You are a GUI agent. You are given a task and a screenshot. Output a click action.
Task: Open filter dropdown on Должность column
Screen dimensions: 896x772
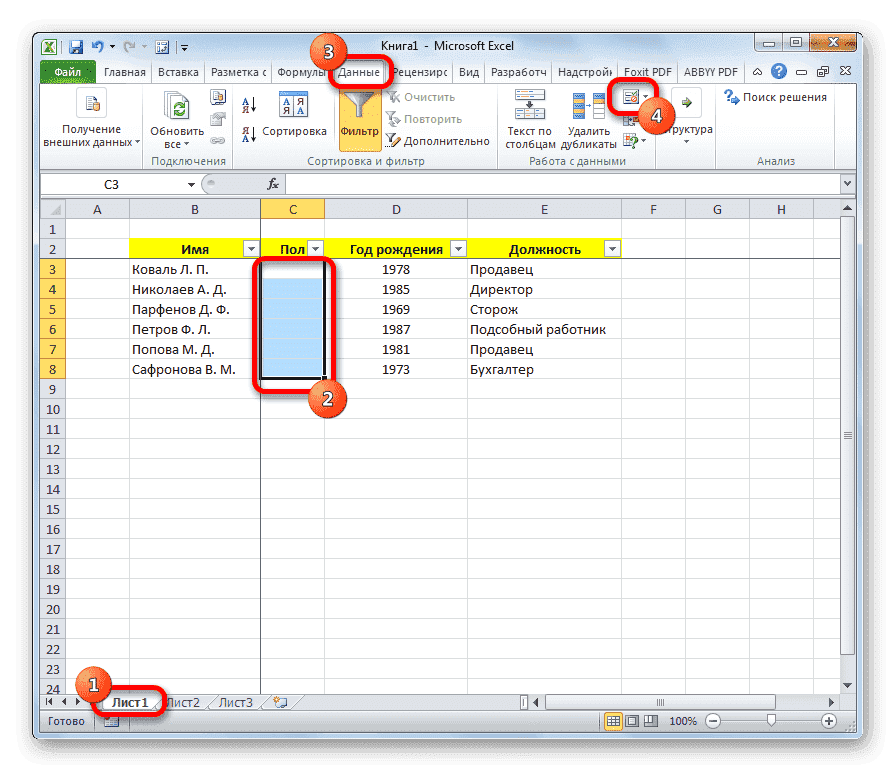click(612, 248)
